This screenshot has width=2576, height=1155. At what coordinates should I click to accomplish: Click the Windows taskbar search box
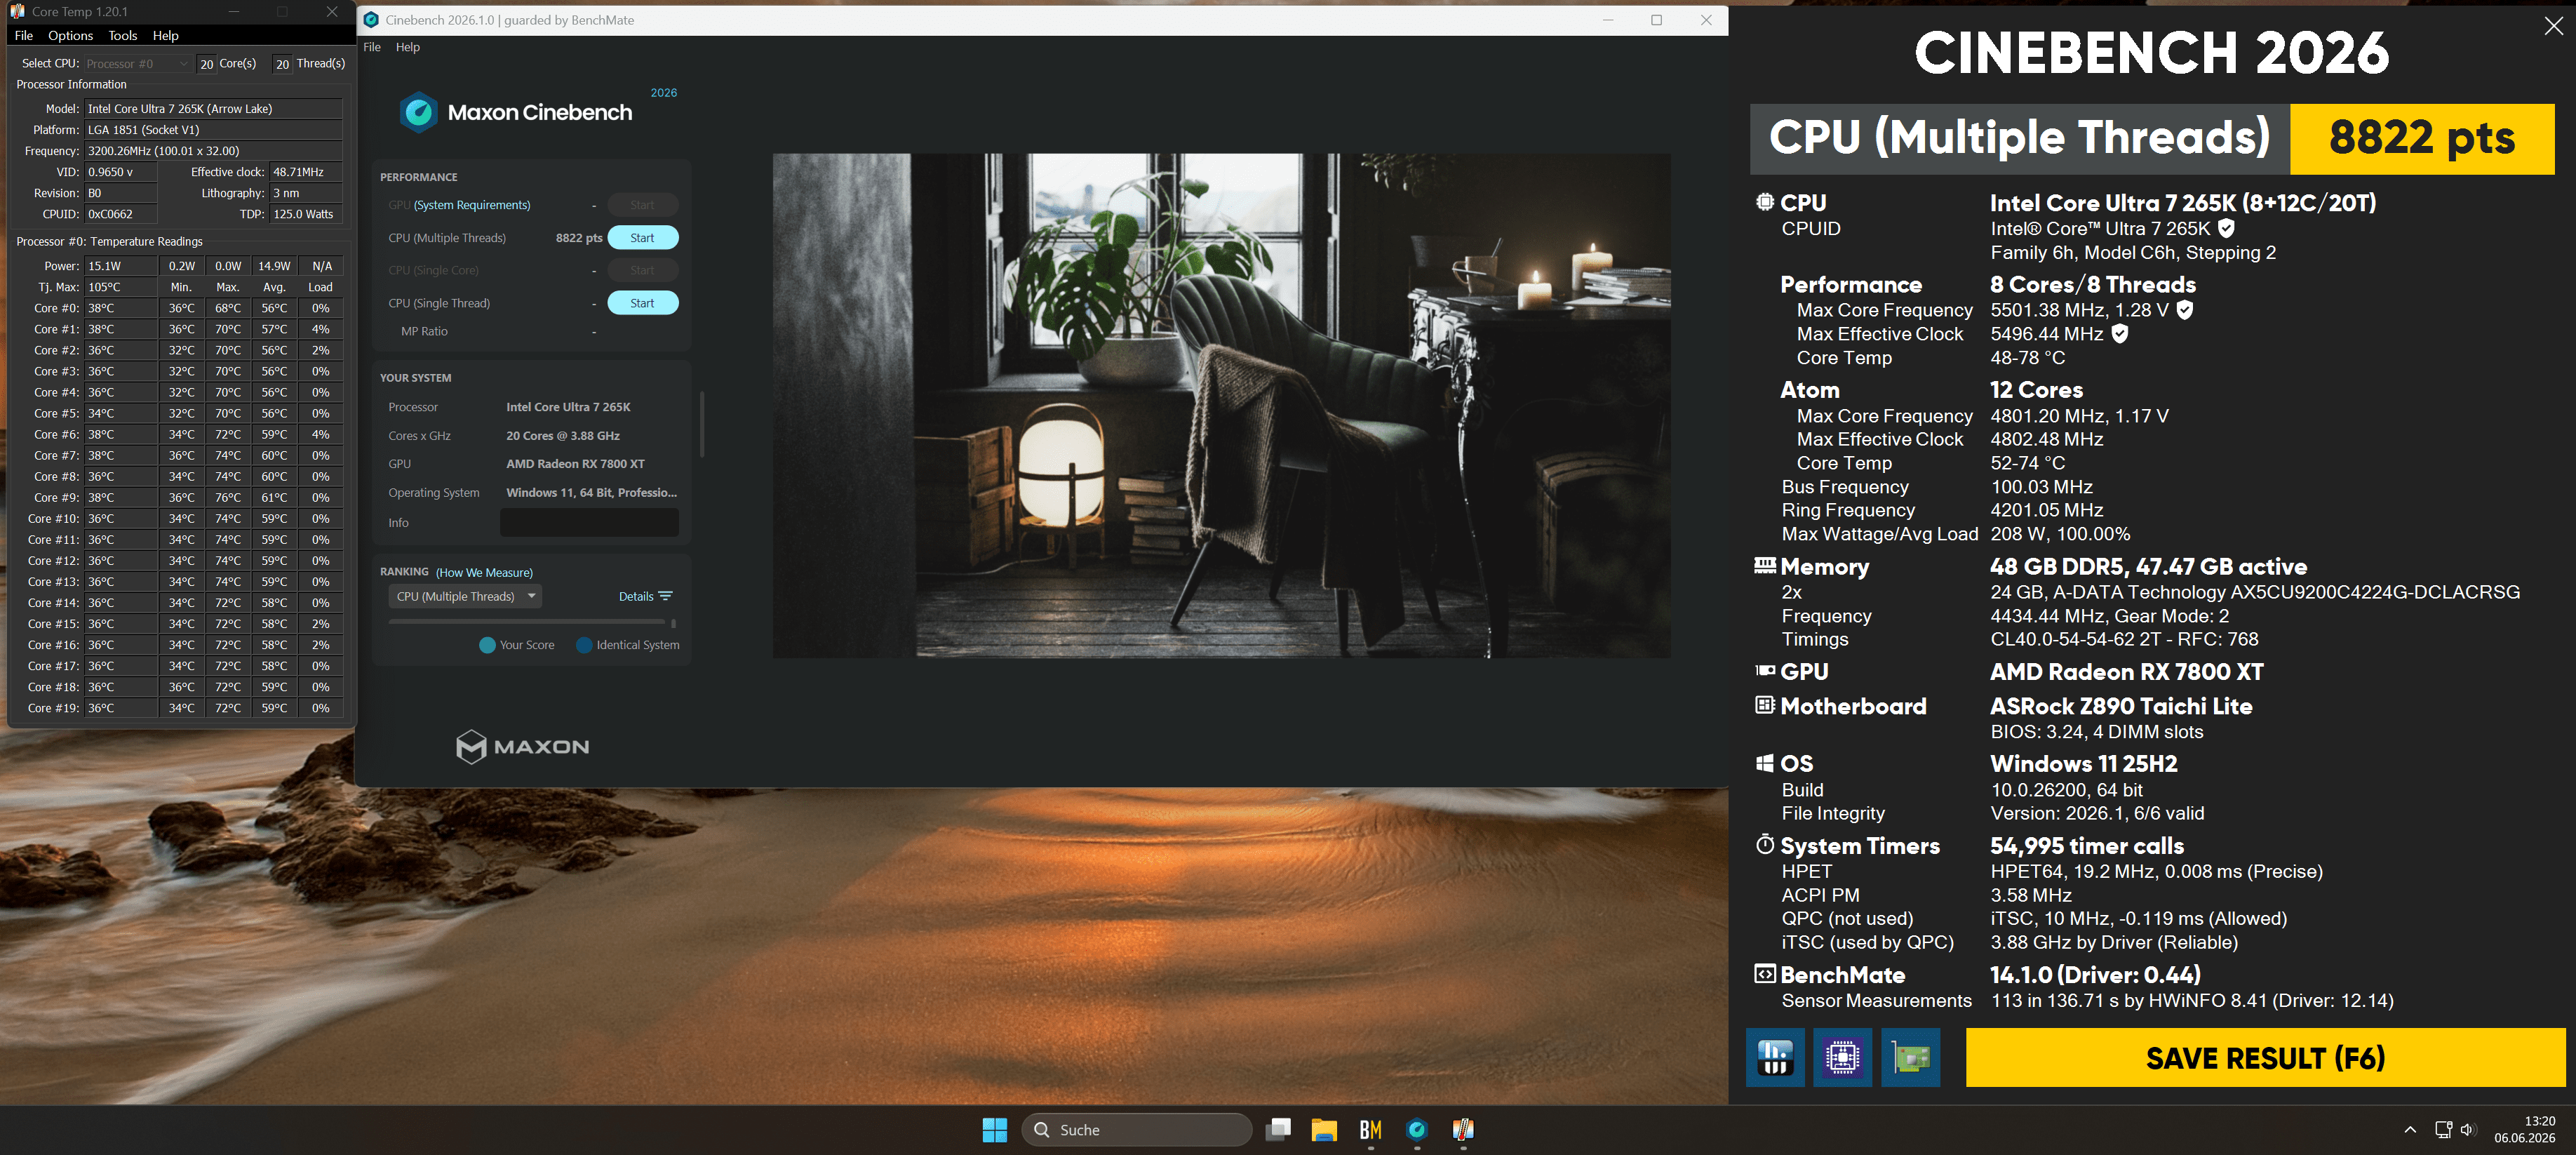(1137, 1130)
